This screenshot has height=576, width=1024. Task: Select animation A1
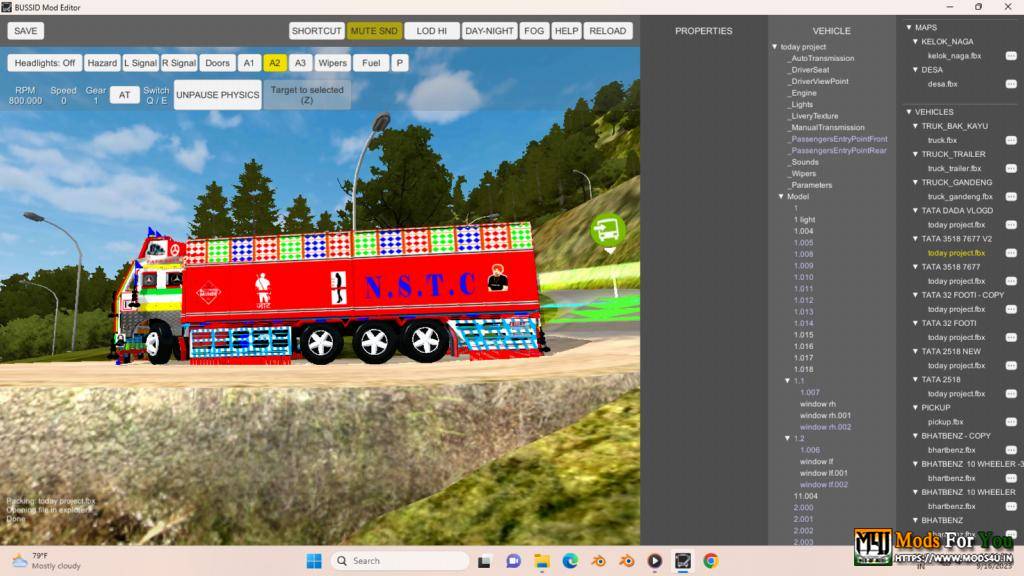[x=249, y=63]
